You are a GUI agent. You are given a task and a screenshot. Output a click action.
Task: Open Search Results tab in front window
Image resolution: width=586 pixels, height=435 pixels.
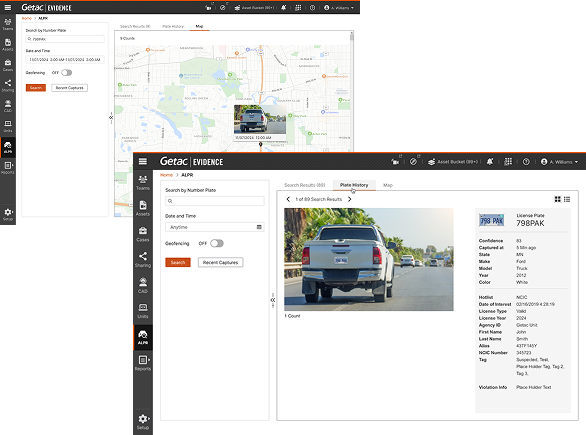[305, 185]
